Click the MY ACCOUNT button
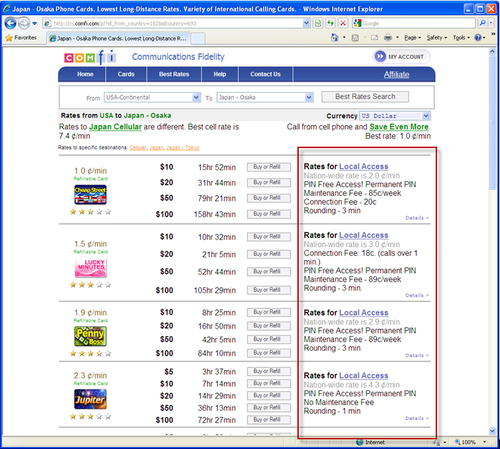Image resolution: width=500 pixels, height=449 pixels. click(401, 57)
